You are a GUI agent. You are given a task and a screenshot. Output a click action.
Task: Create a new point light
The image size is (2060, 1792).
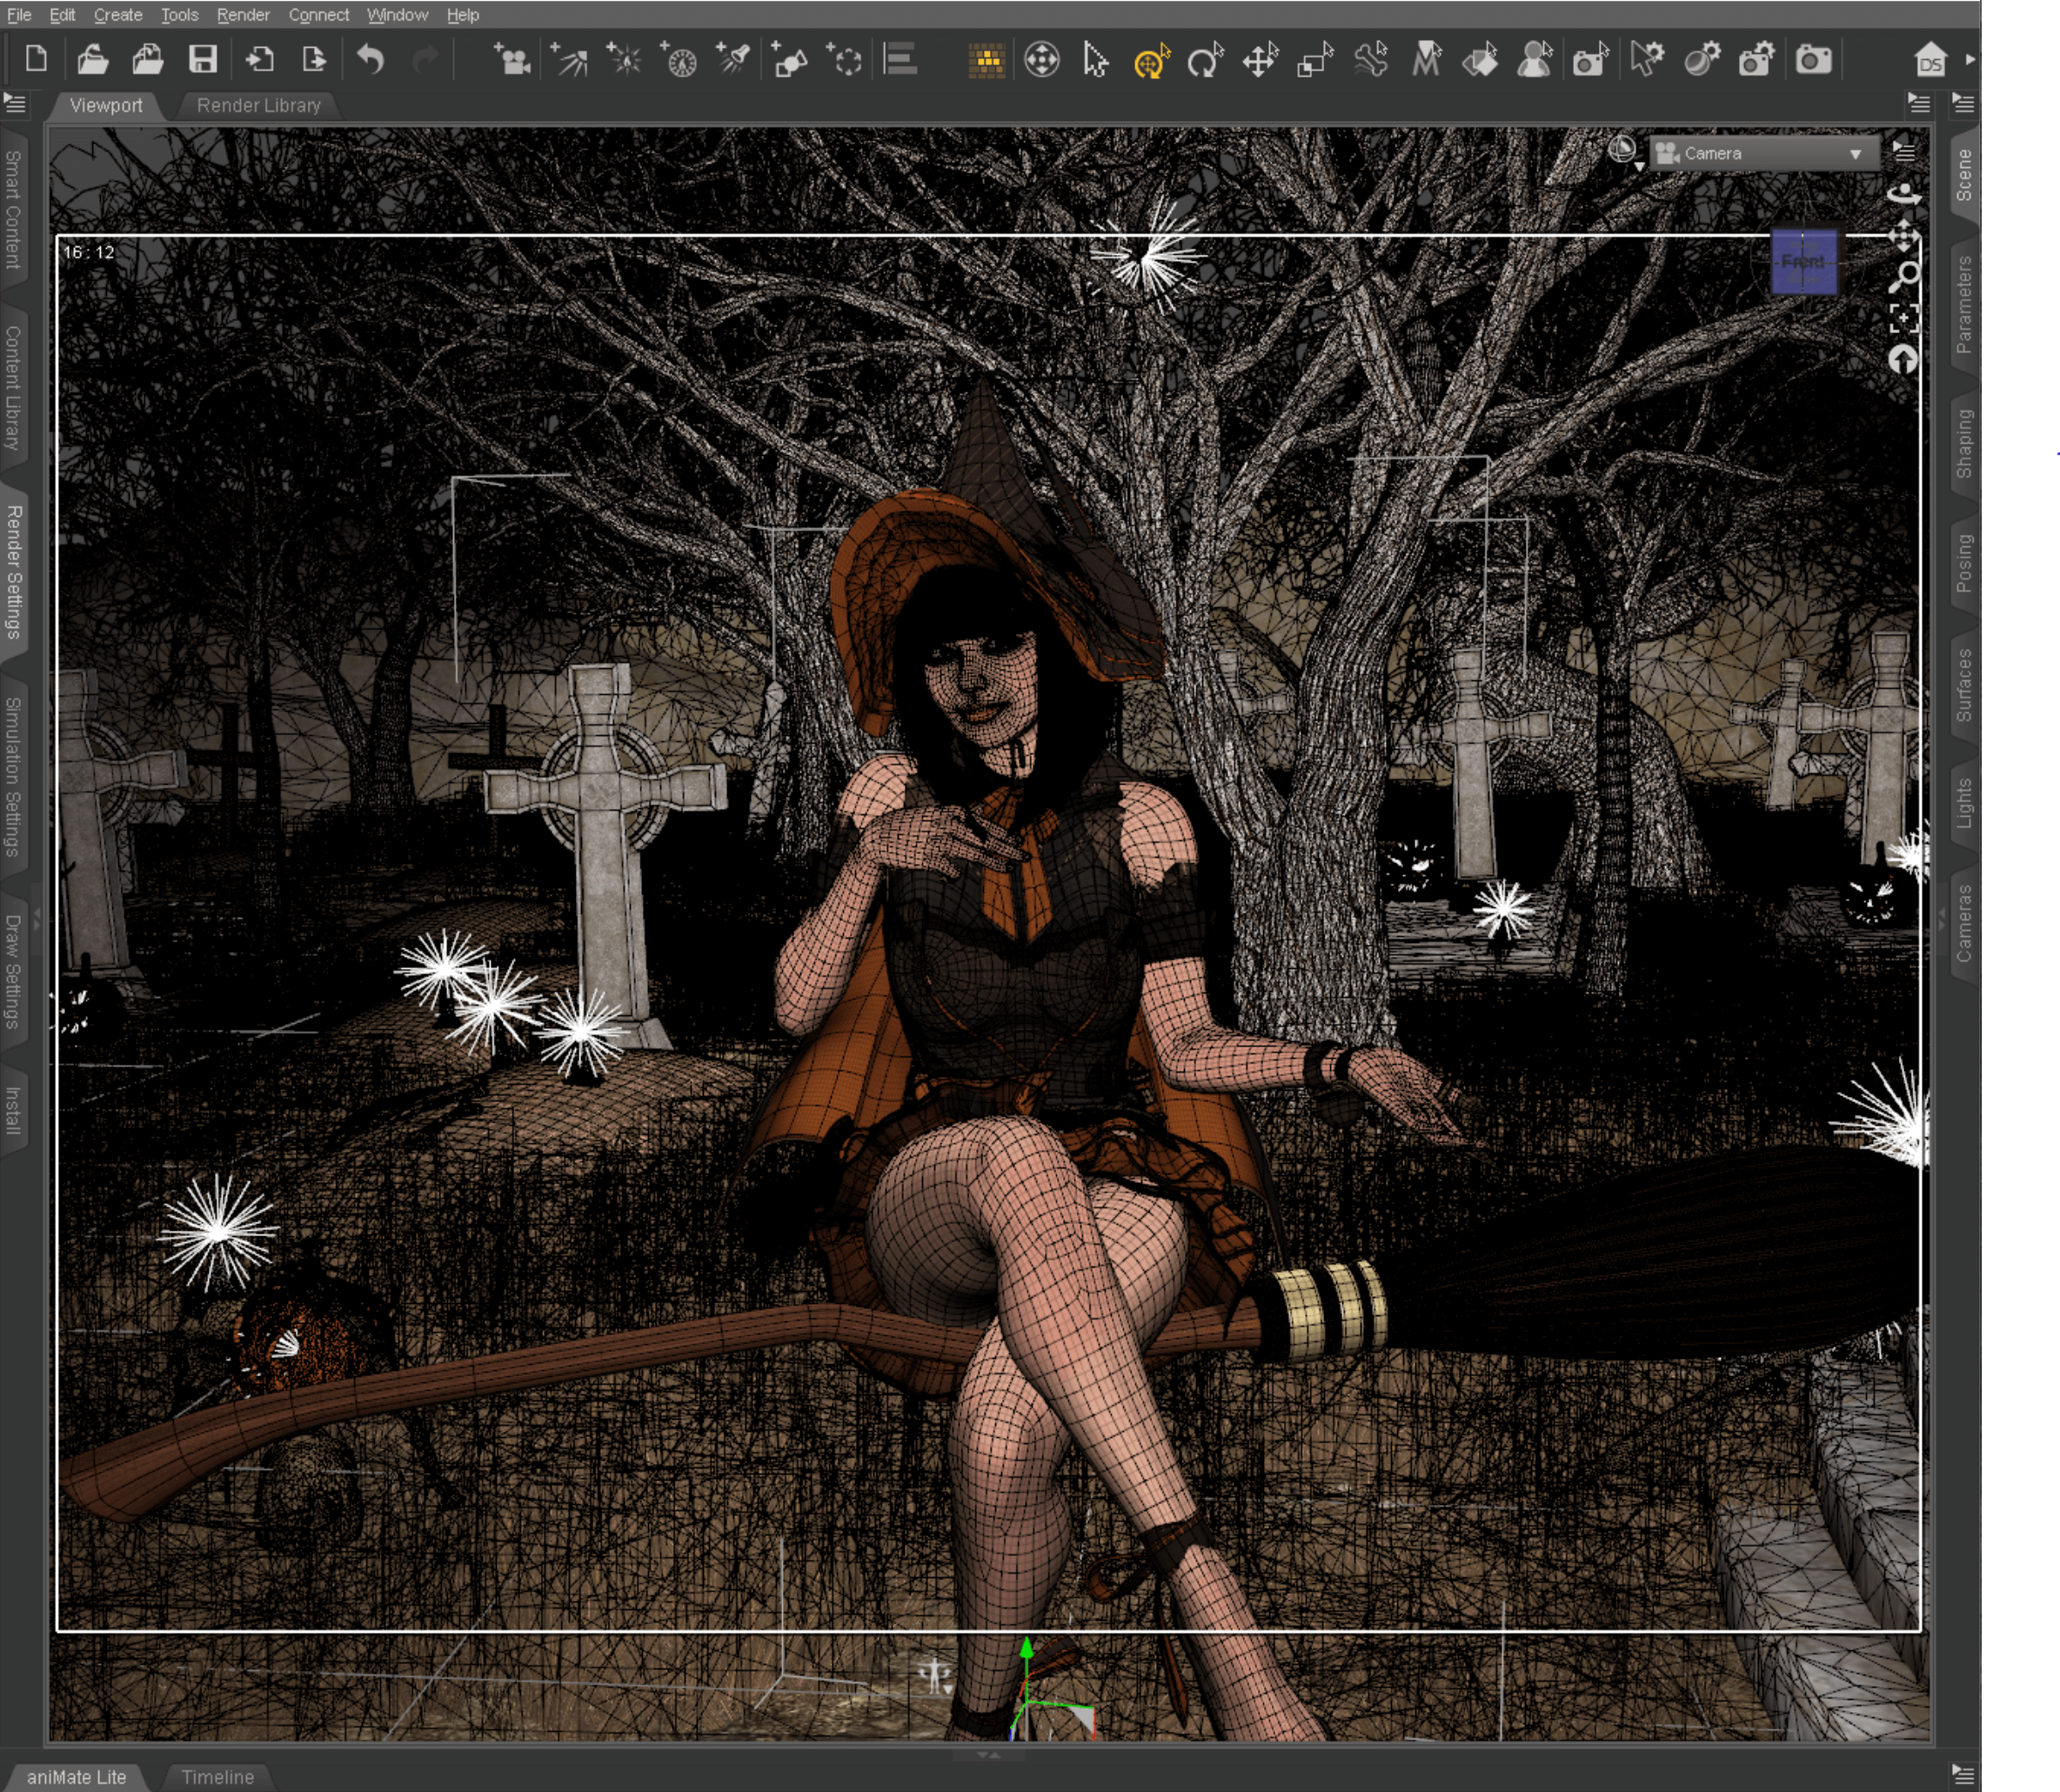coord(624,60)
